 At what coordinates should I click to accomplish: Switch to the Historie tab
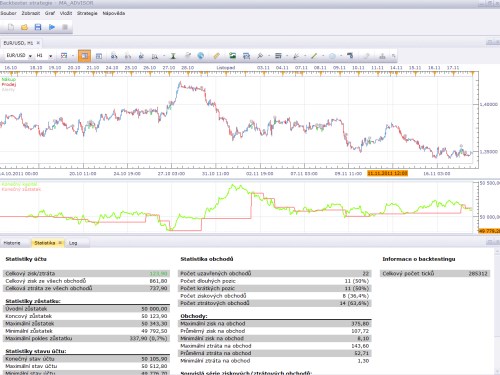click(x=12, y=243)
